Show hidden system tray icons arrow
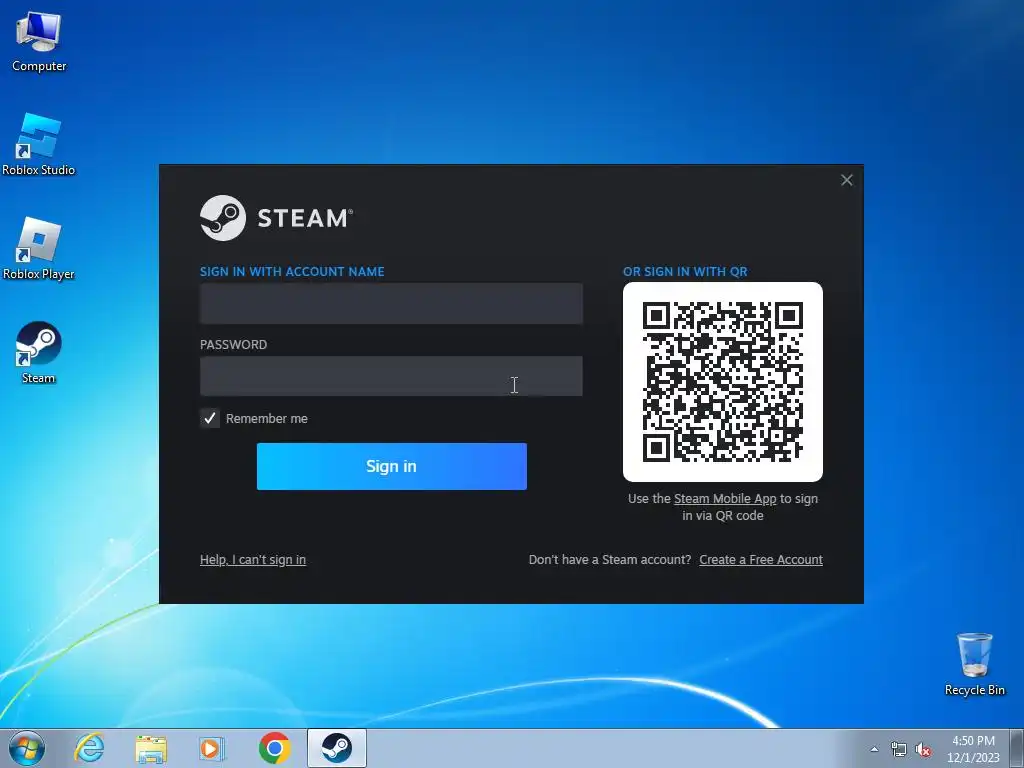Screen dimensions: 1024x768 874,750
